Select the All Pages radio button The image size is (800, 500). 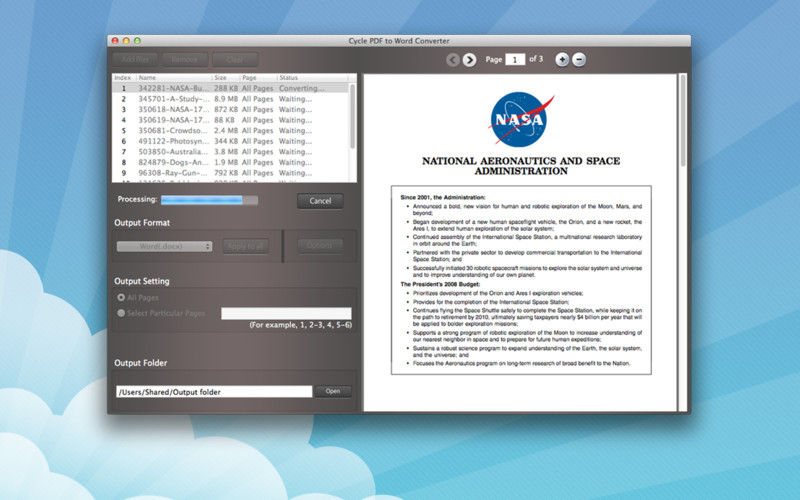121,297
